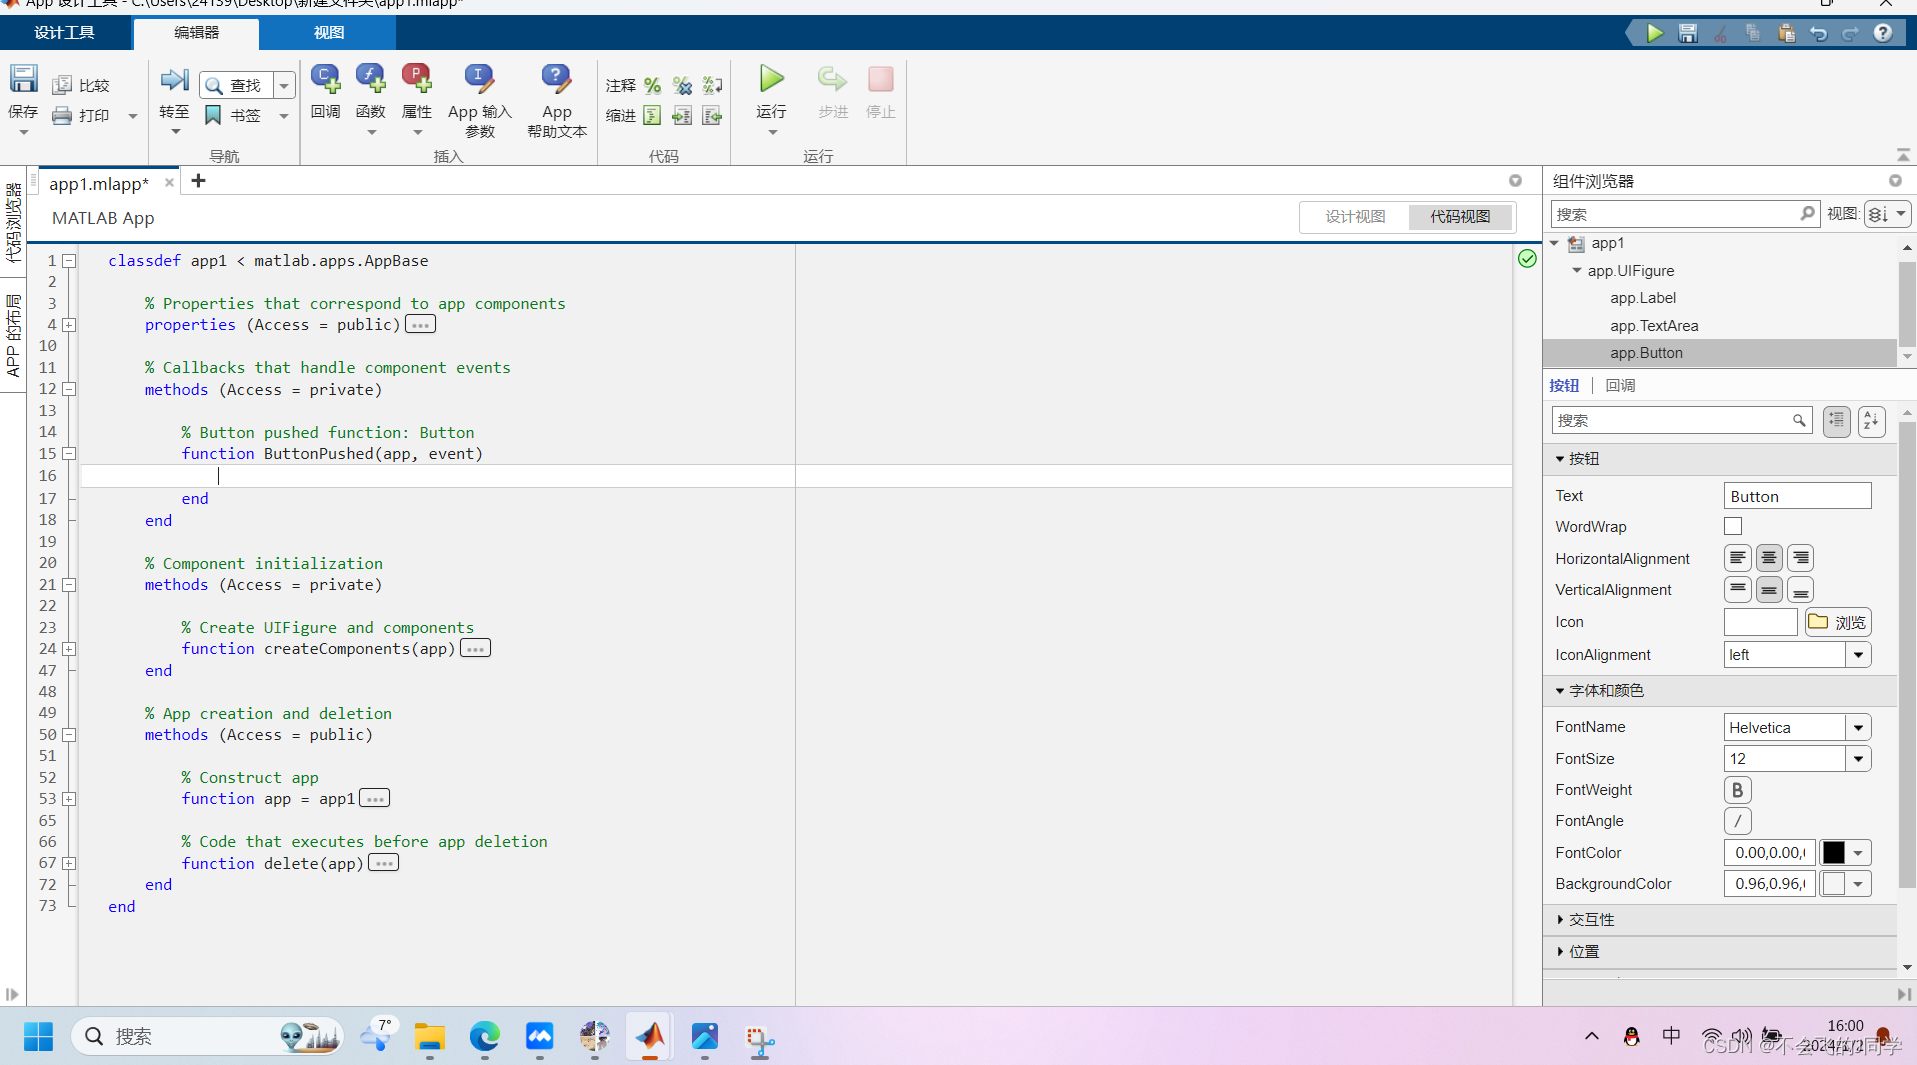Screen dimensions: 1917x1065
Task: Click App Help Text icon
Action: (x=556, y=79)
